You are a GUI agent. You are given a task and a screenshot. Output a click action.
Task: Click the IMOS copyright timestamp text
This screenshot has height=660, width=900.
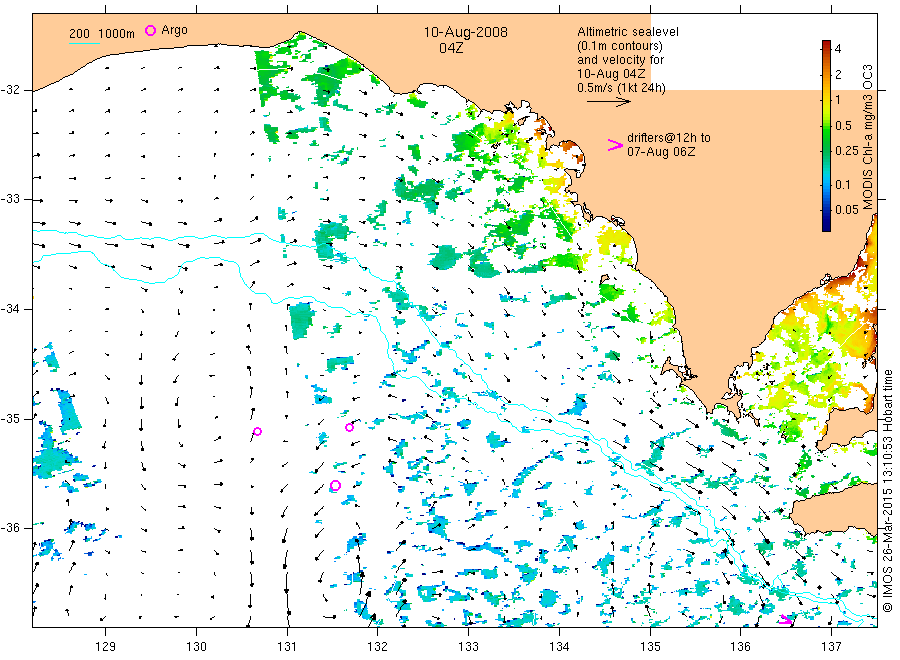pos(887,491)
